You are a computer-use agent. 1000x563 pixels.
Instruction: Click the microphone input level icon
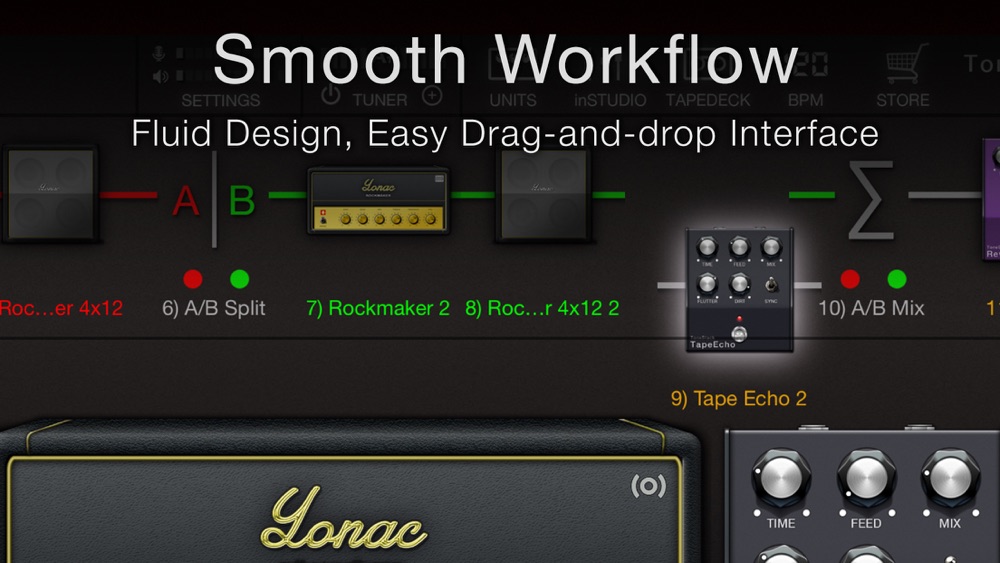coord(159,54)
